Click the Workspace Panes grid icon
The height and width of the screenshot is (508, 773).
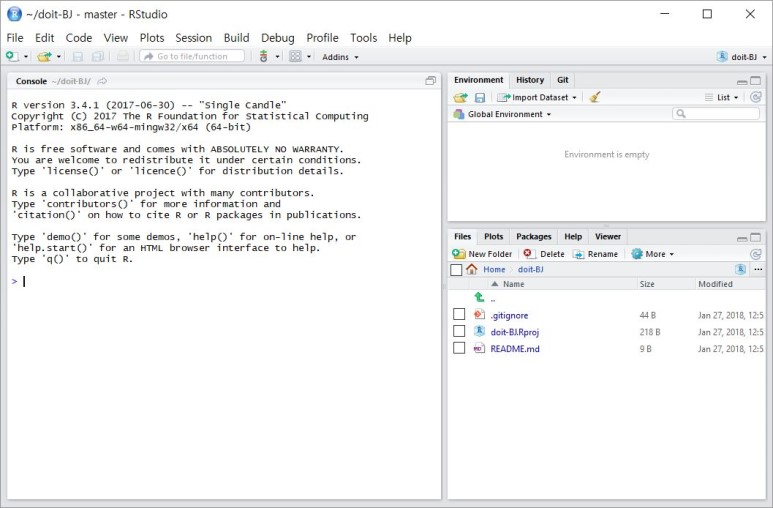point(295,57)
